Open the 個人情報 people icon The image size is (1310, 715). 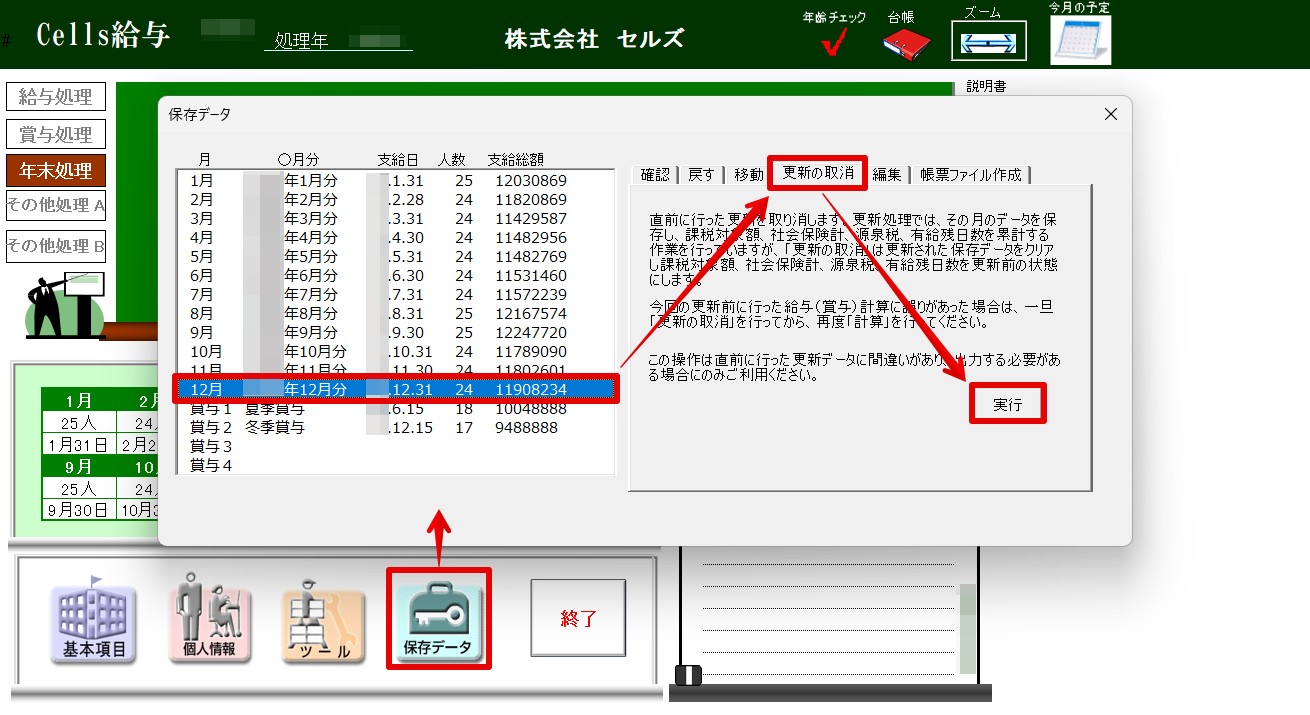point(210,619)
